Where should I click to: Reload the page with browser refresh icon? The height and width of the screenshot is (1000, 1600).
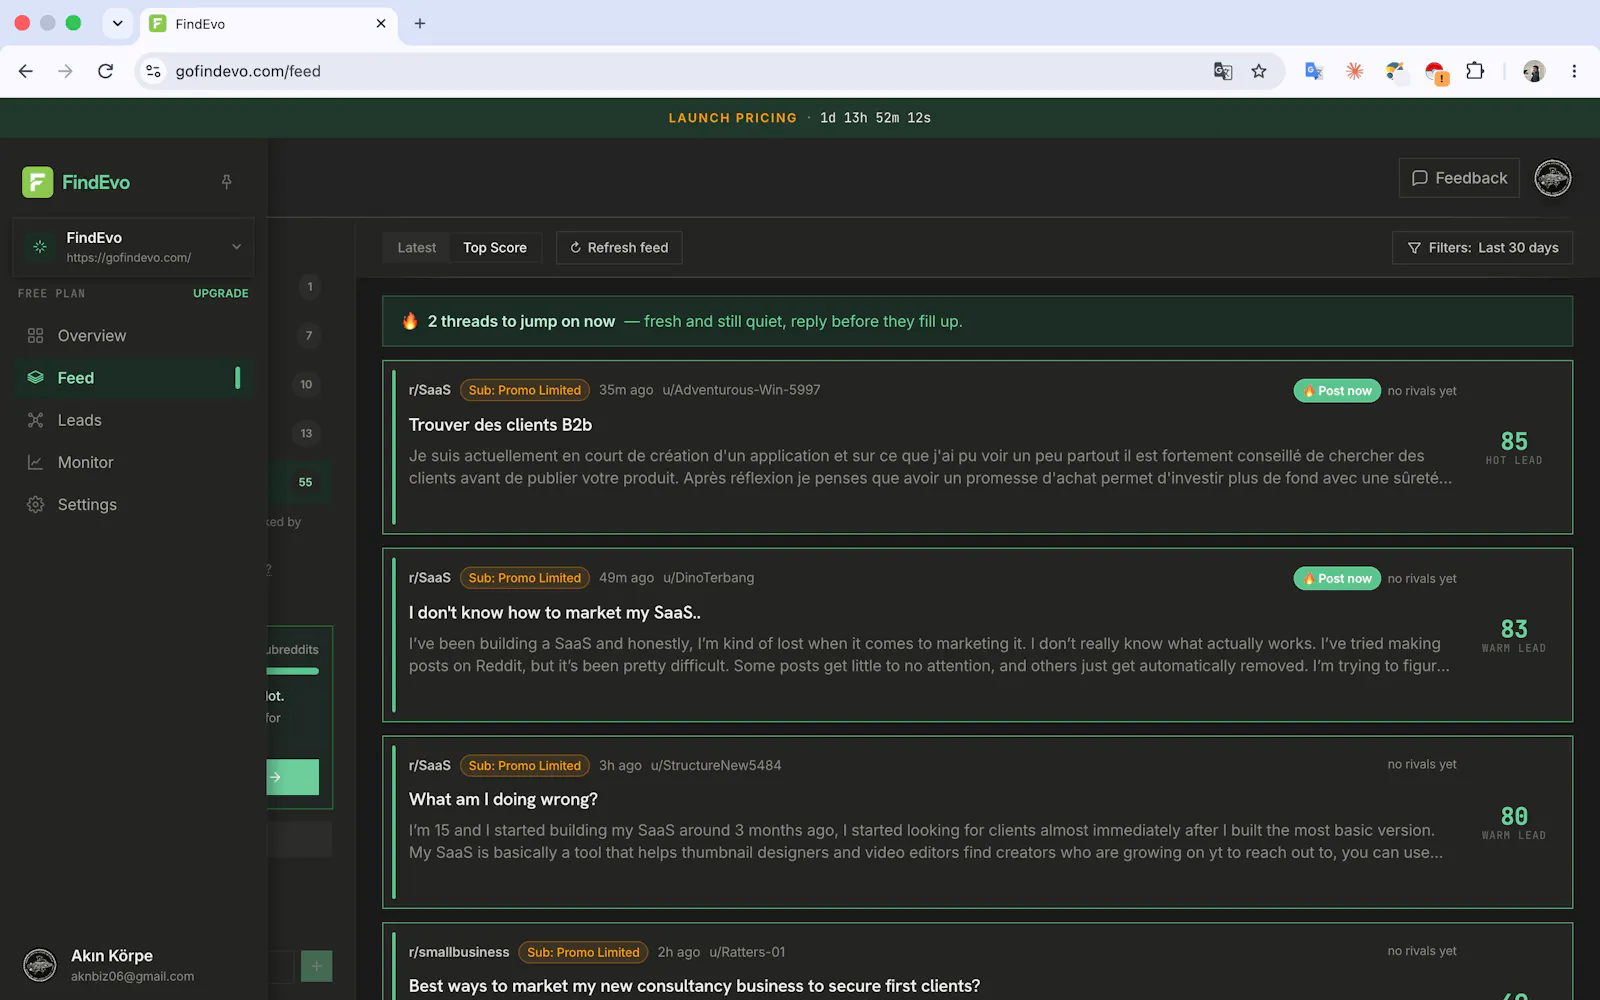click(105, 71)
